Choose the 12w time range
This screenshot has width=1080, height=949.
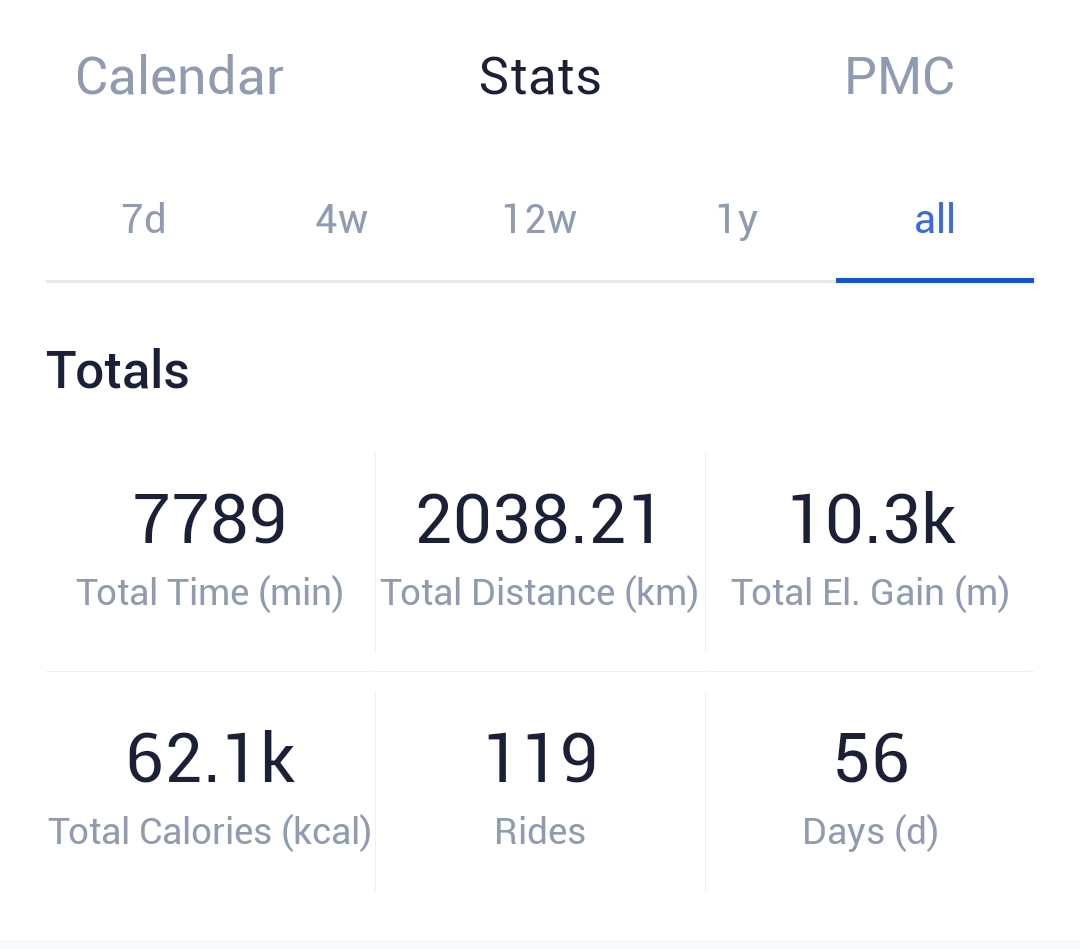click(x=539, y=219)
